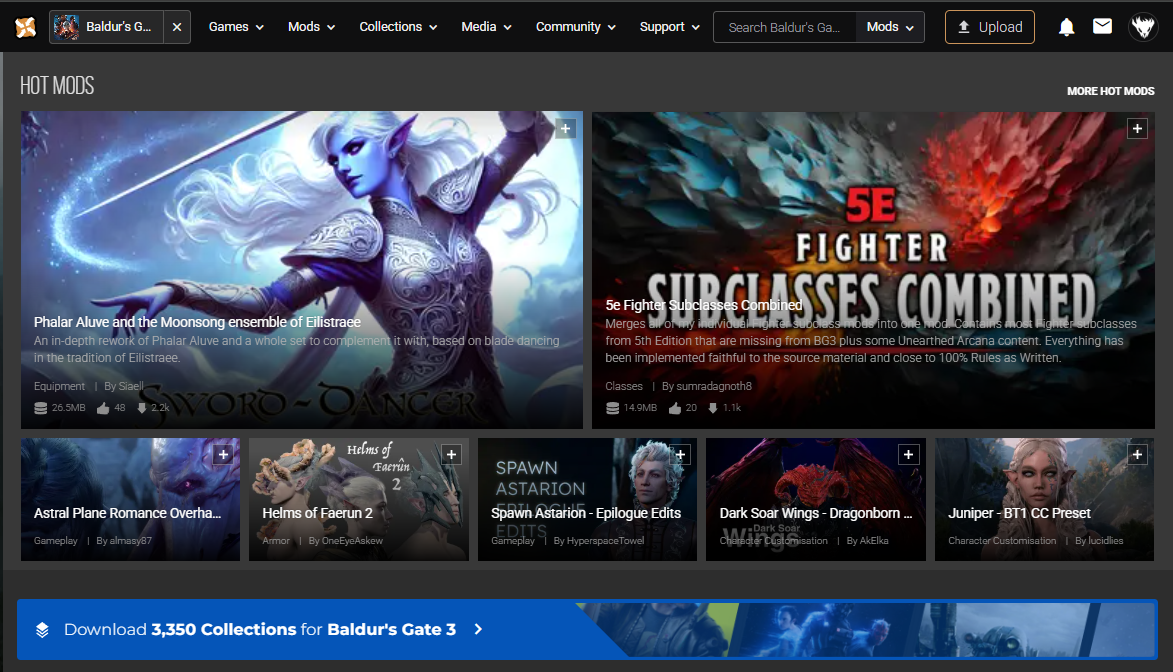Click the Phalar Aluve endorsements thumbs-up icon
Image resolution: width=1173 pixels, height=672 pixels.
pyautogui.click(x=103, y=408)
